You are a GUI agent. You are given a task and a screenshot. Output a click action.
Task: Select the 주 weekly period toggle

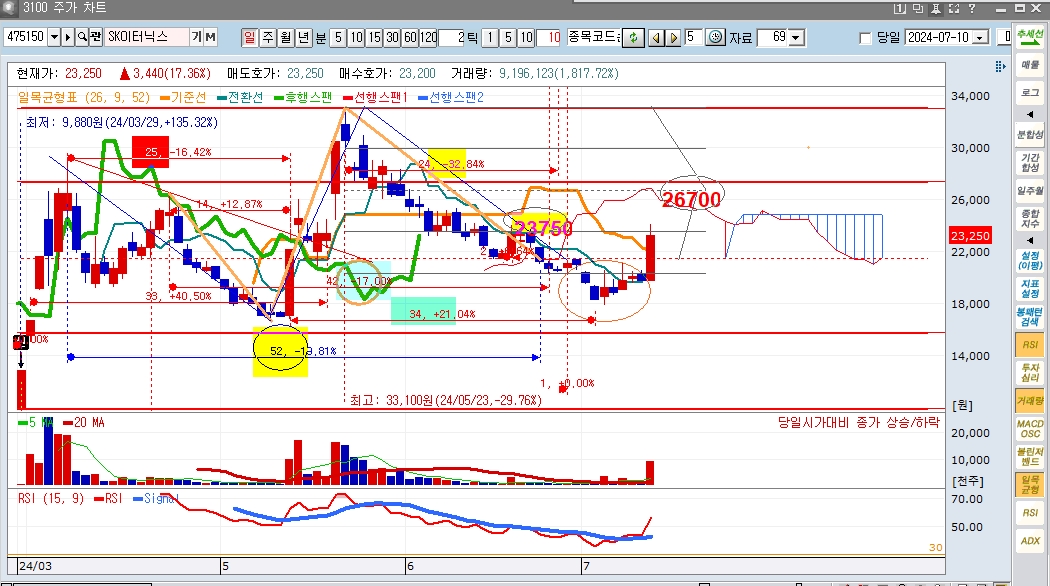268,38
